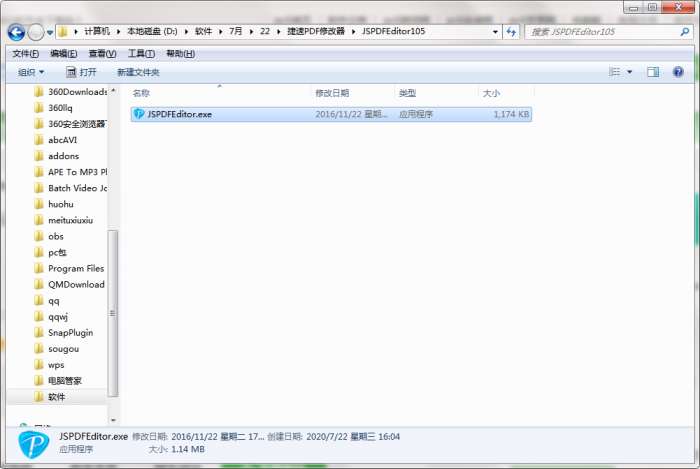700x469 pixels.
Task: Select 捷速PDF修改器 in address path
Action: click(x=316, y=31)
